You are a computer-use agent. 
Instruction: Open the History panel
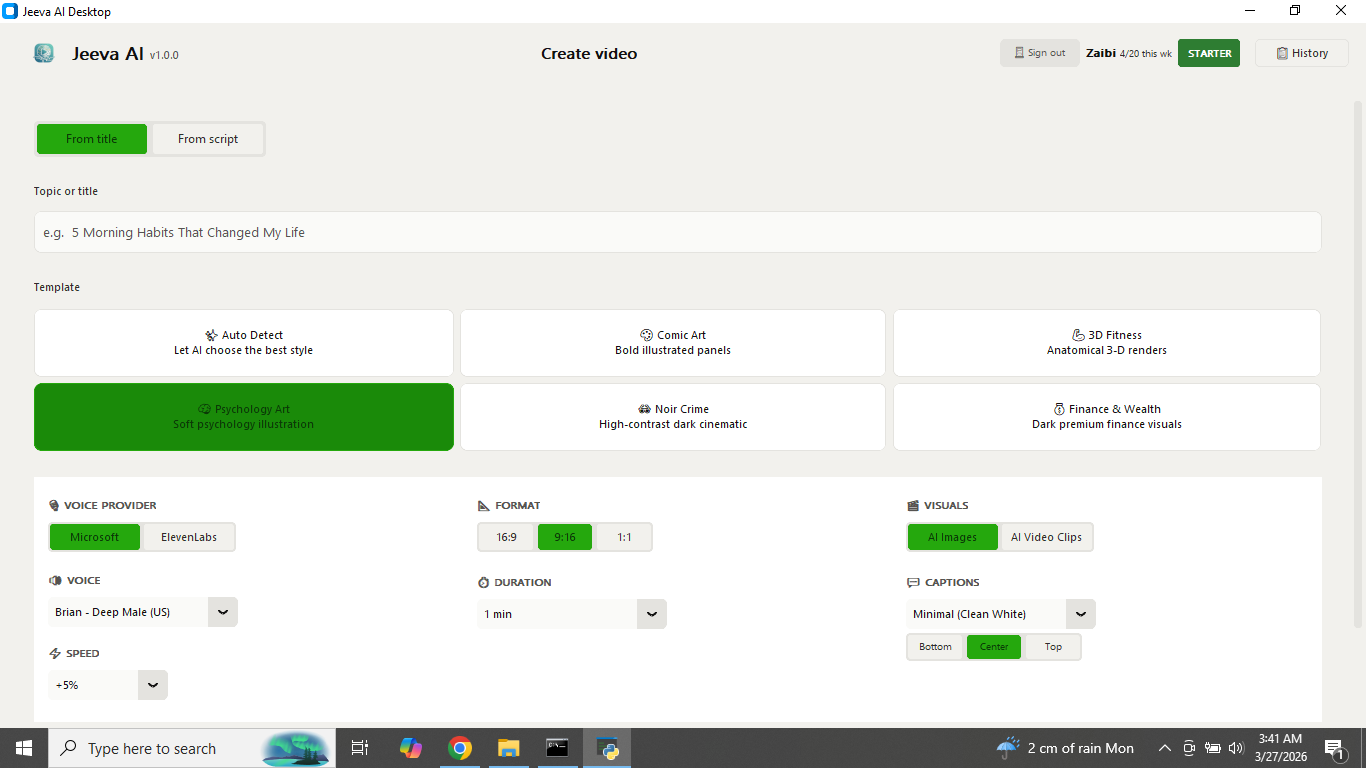tap(1301, 53)
